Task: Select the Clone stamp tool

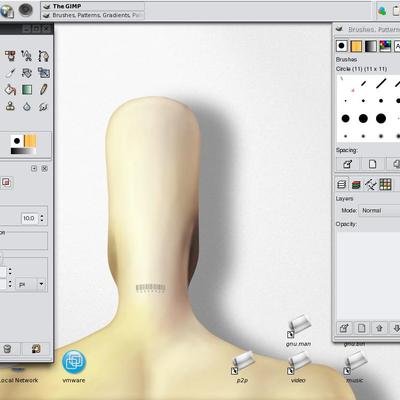Action: pos(10,106)
